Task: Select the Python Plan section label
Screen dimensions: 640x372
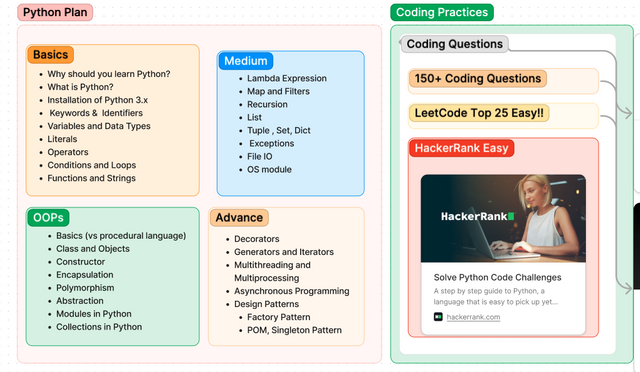Action: point(55,12)
